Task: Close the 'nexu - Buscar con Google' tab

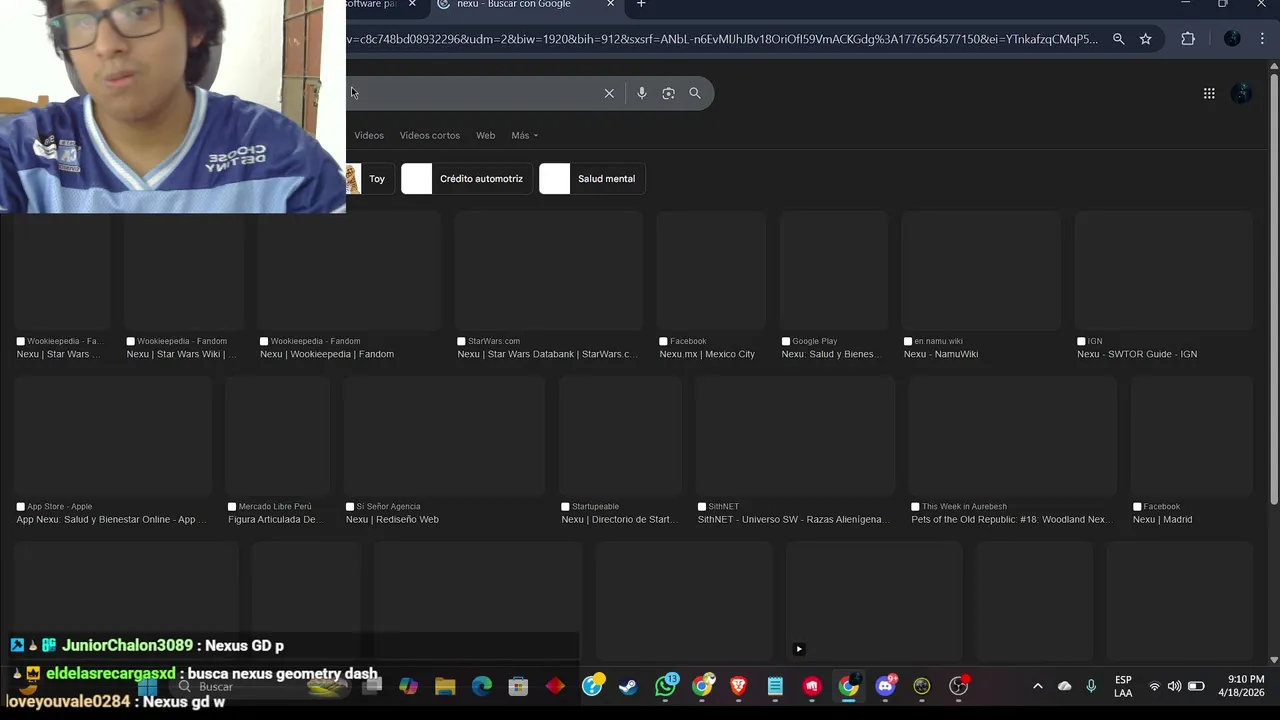Action: [x=610, y=4]
